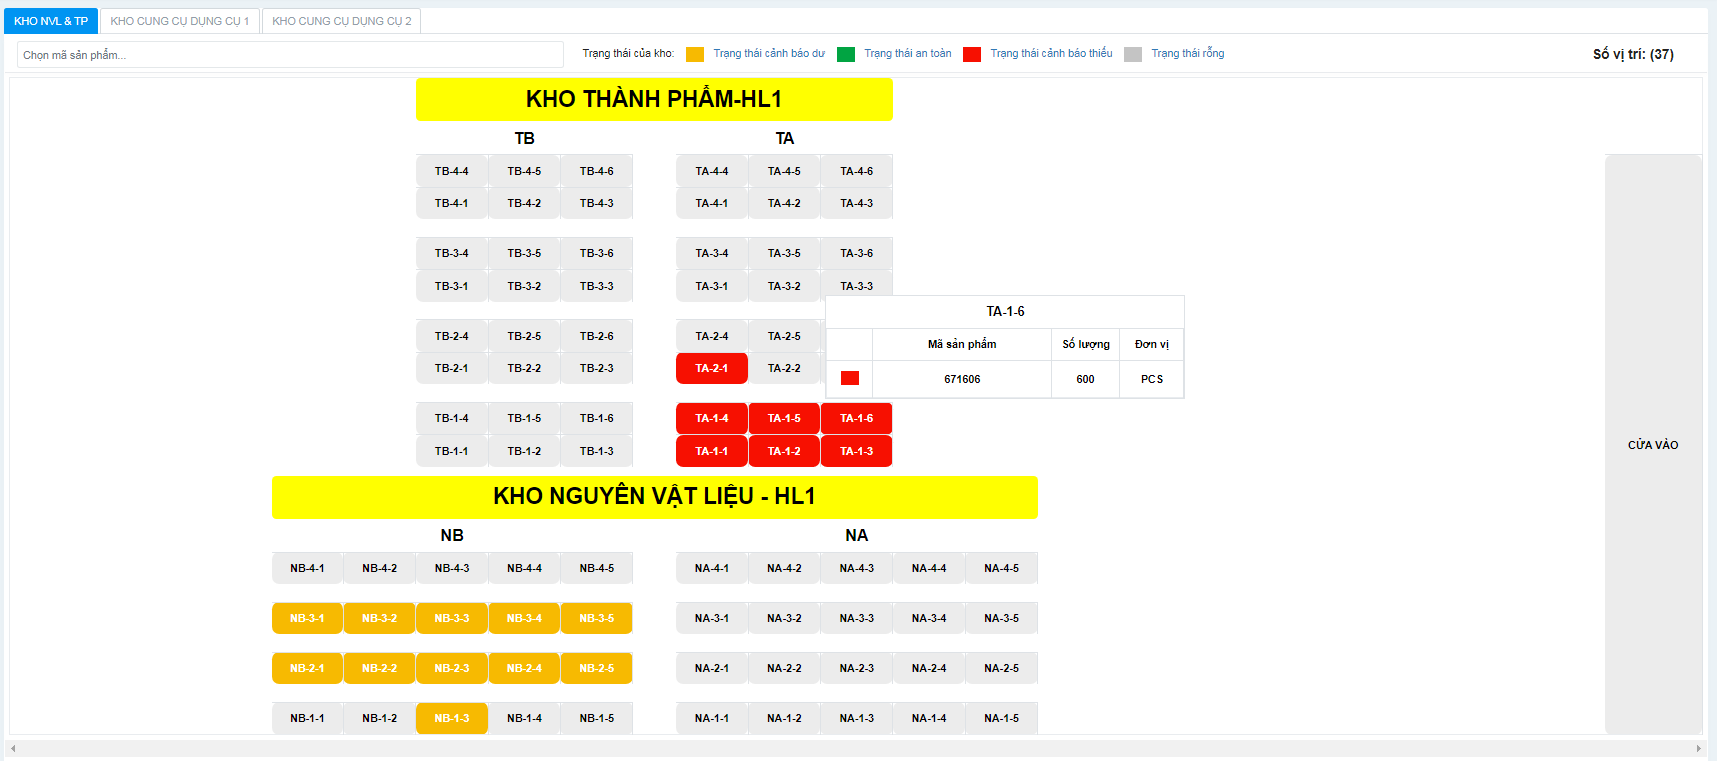Click the horizontal scrollbar left arrow
Image resolution: width=1717 pixels, height=761 pixels.
(13, 748)
